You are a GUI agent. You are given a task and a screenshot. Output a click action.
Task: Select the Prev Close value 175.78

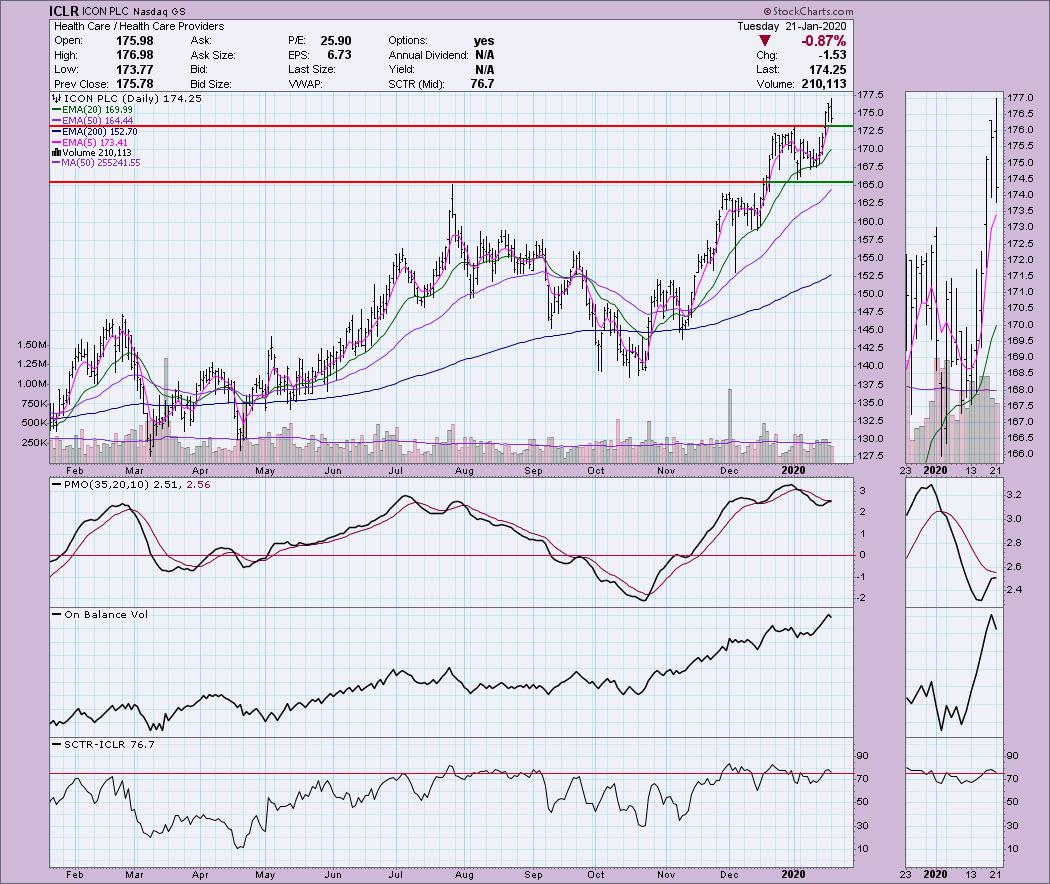pos(135,84)
